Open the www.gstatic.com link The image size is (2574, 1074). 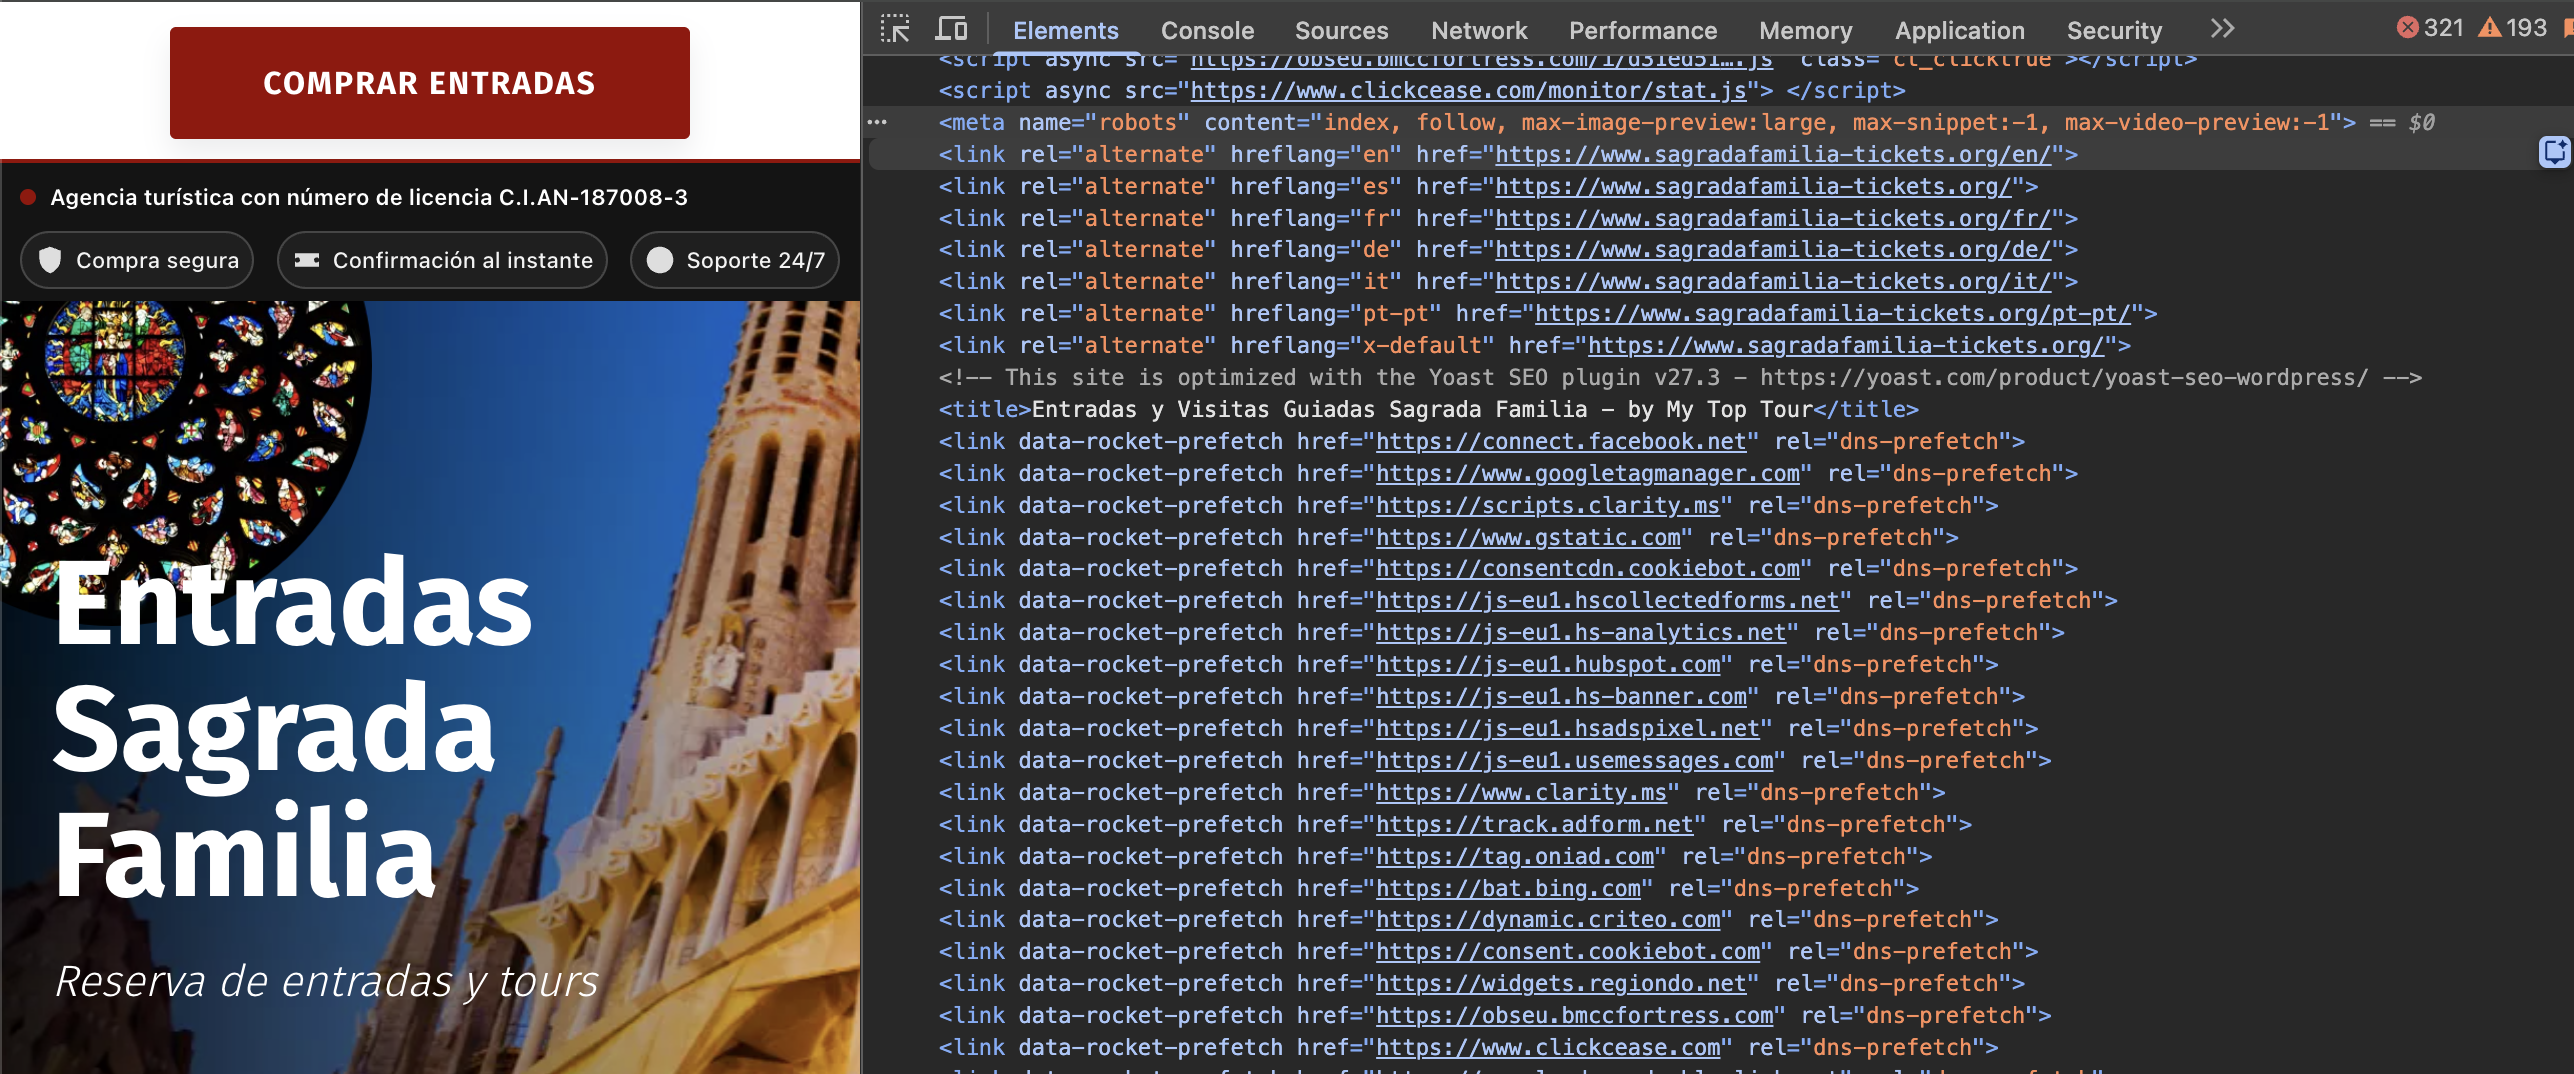(x=1528, y=537)
